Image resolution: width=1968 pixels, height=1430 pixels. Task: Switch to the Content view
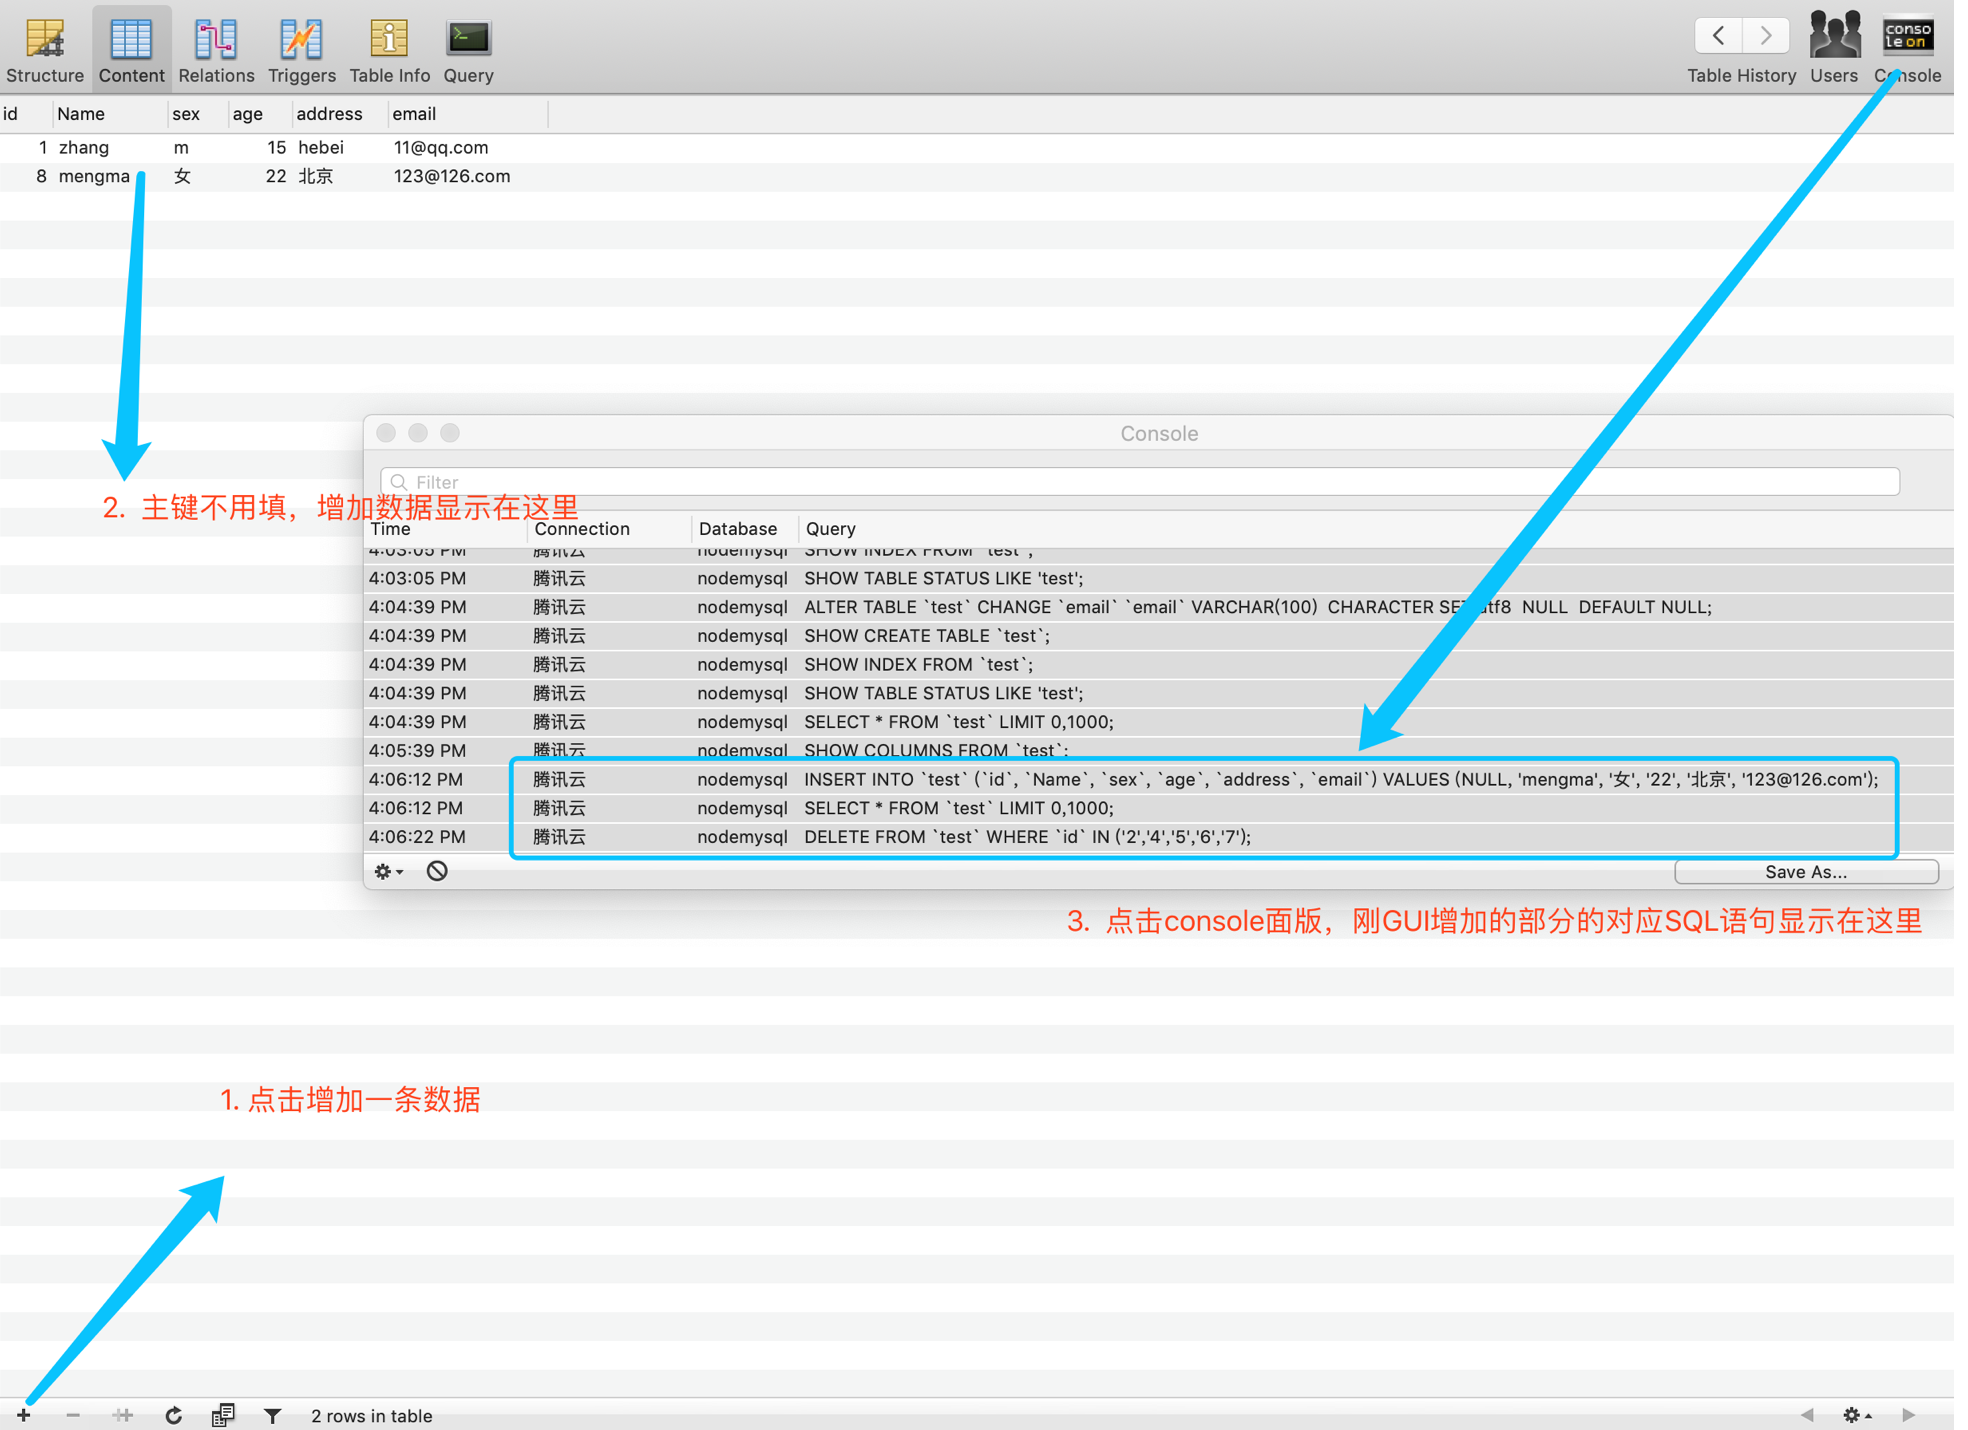tap(131, 50)
